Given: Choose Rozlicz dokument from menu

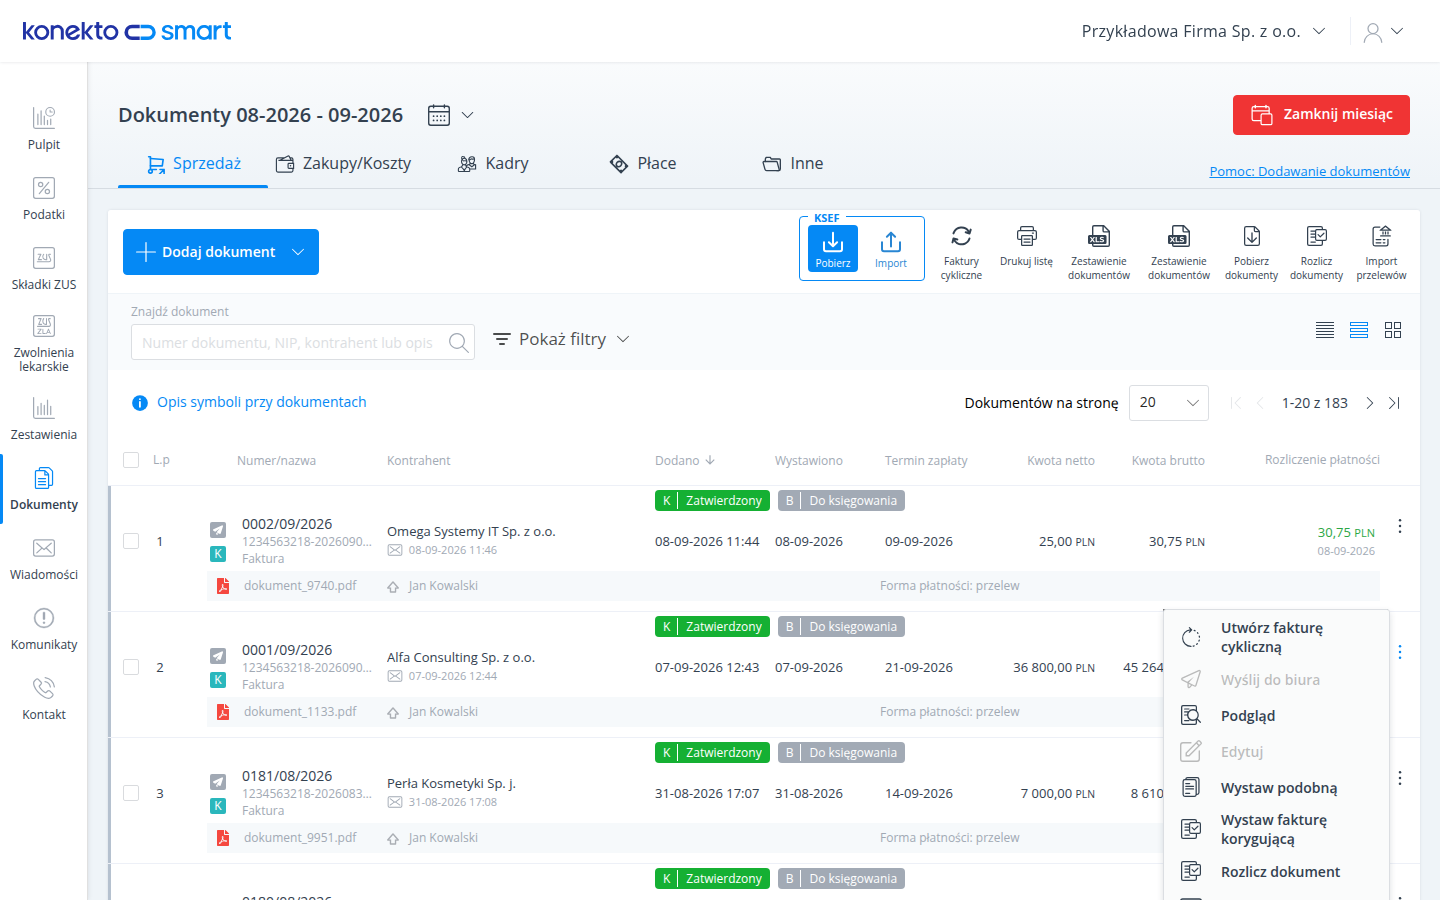Looking at the screenshot, I should tap(1277, 872).
